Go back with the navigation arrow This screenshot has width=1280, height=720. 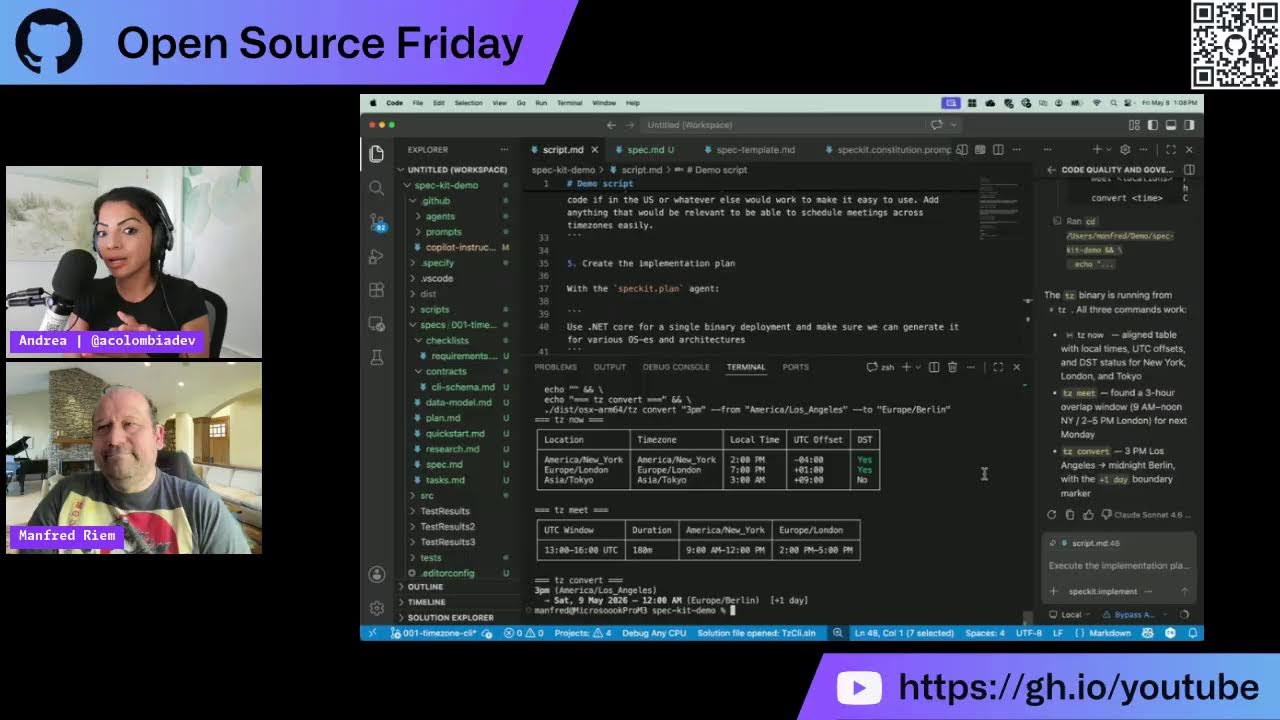pos(611,125)
